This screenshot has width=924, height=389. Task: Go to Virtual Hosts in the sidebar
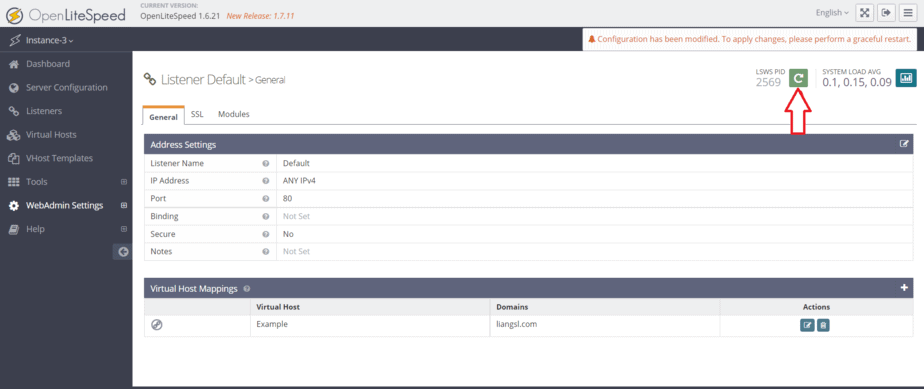click(x=51, y=134)
